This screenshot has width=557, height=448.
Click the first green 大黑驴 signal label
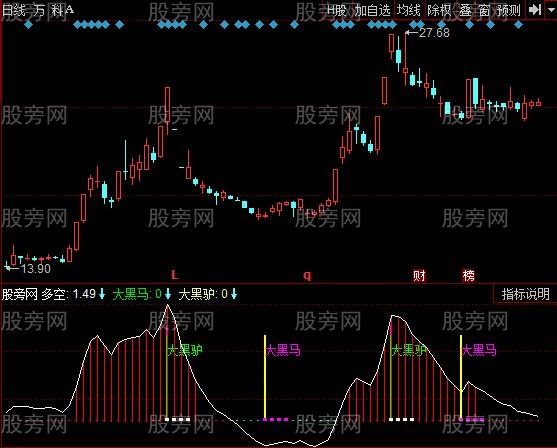coord(185,350)
